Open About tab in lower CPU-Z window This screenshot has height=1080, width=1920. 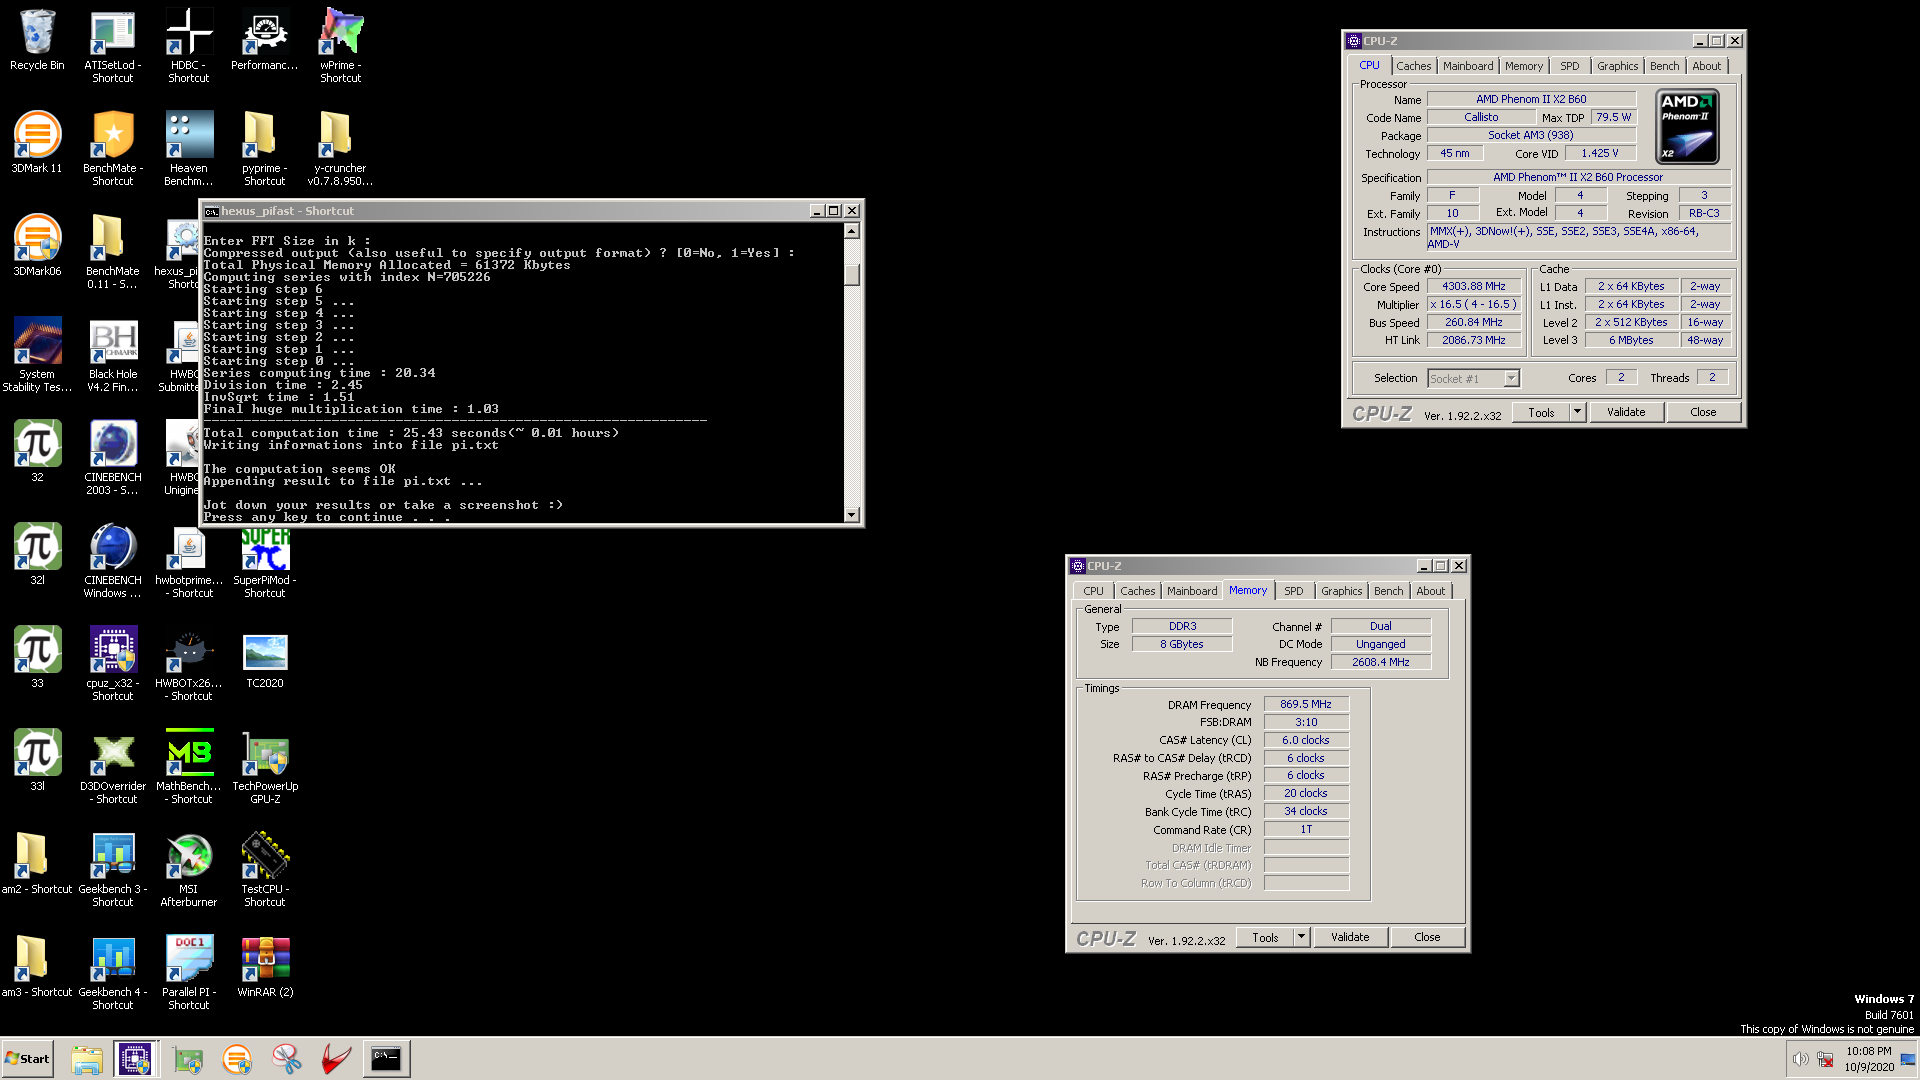pyautogui.click(x=1430, y=591)
